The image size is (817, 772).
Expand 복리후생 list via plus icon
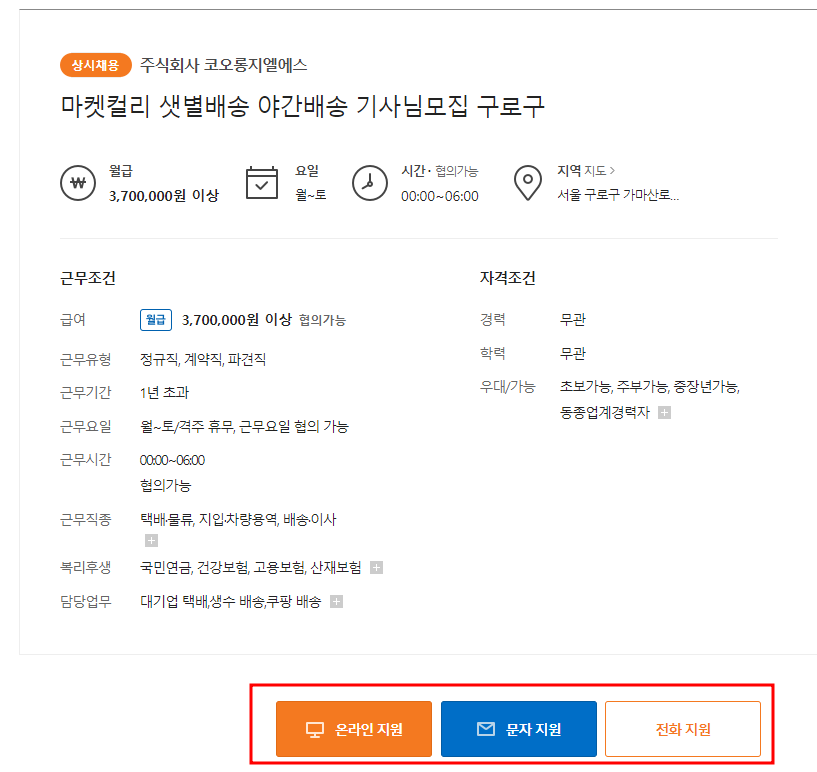pos(377,566)
